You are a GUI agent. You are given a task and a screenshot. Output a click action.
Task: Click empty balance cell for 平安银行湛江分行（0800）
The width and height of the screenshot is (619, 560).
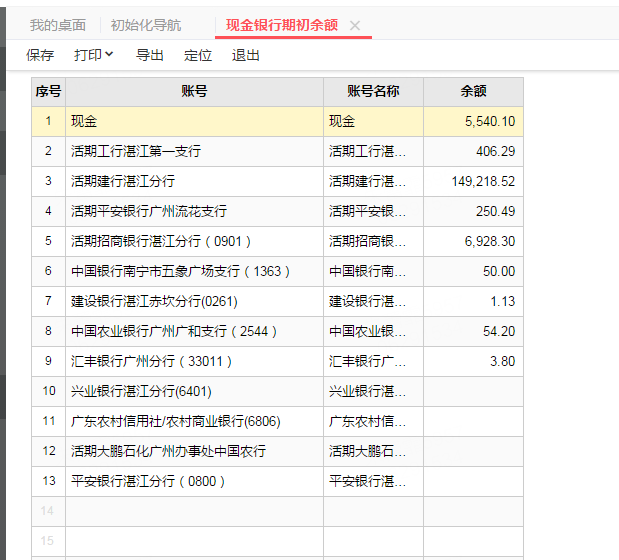tap(473, 481)
